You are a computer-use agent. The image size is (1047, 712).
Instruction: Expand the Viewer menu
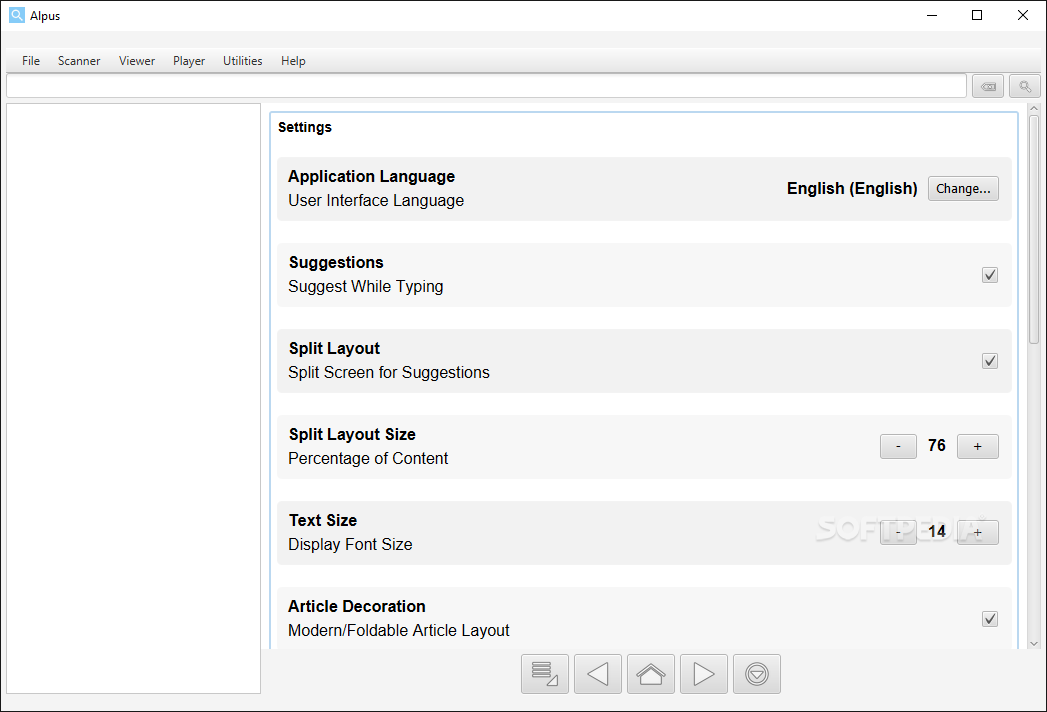click(x=137, y=61)
